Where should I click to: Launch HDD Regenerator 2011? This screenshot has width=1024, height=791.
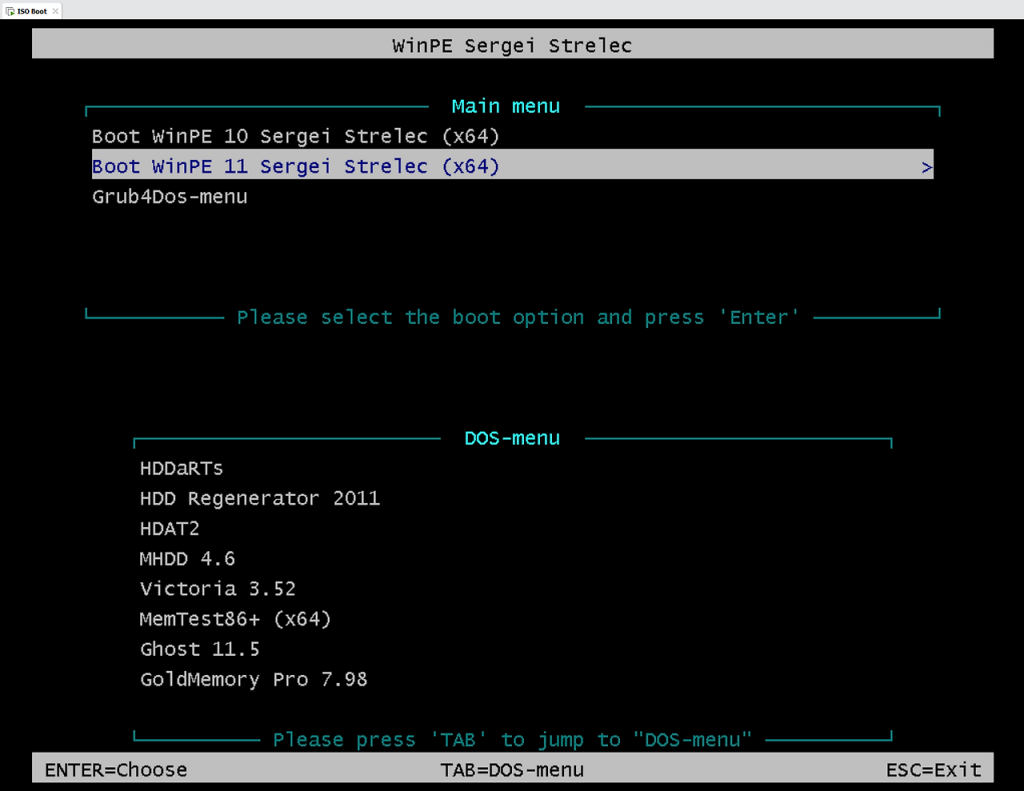coord(260,498)
